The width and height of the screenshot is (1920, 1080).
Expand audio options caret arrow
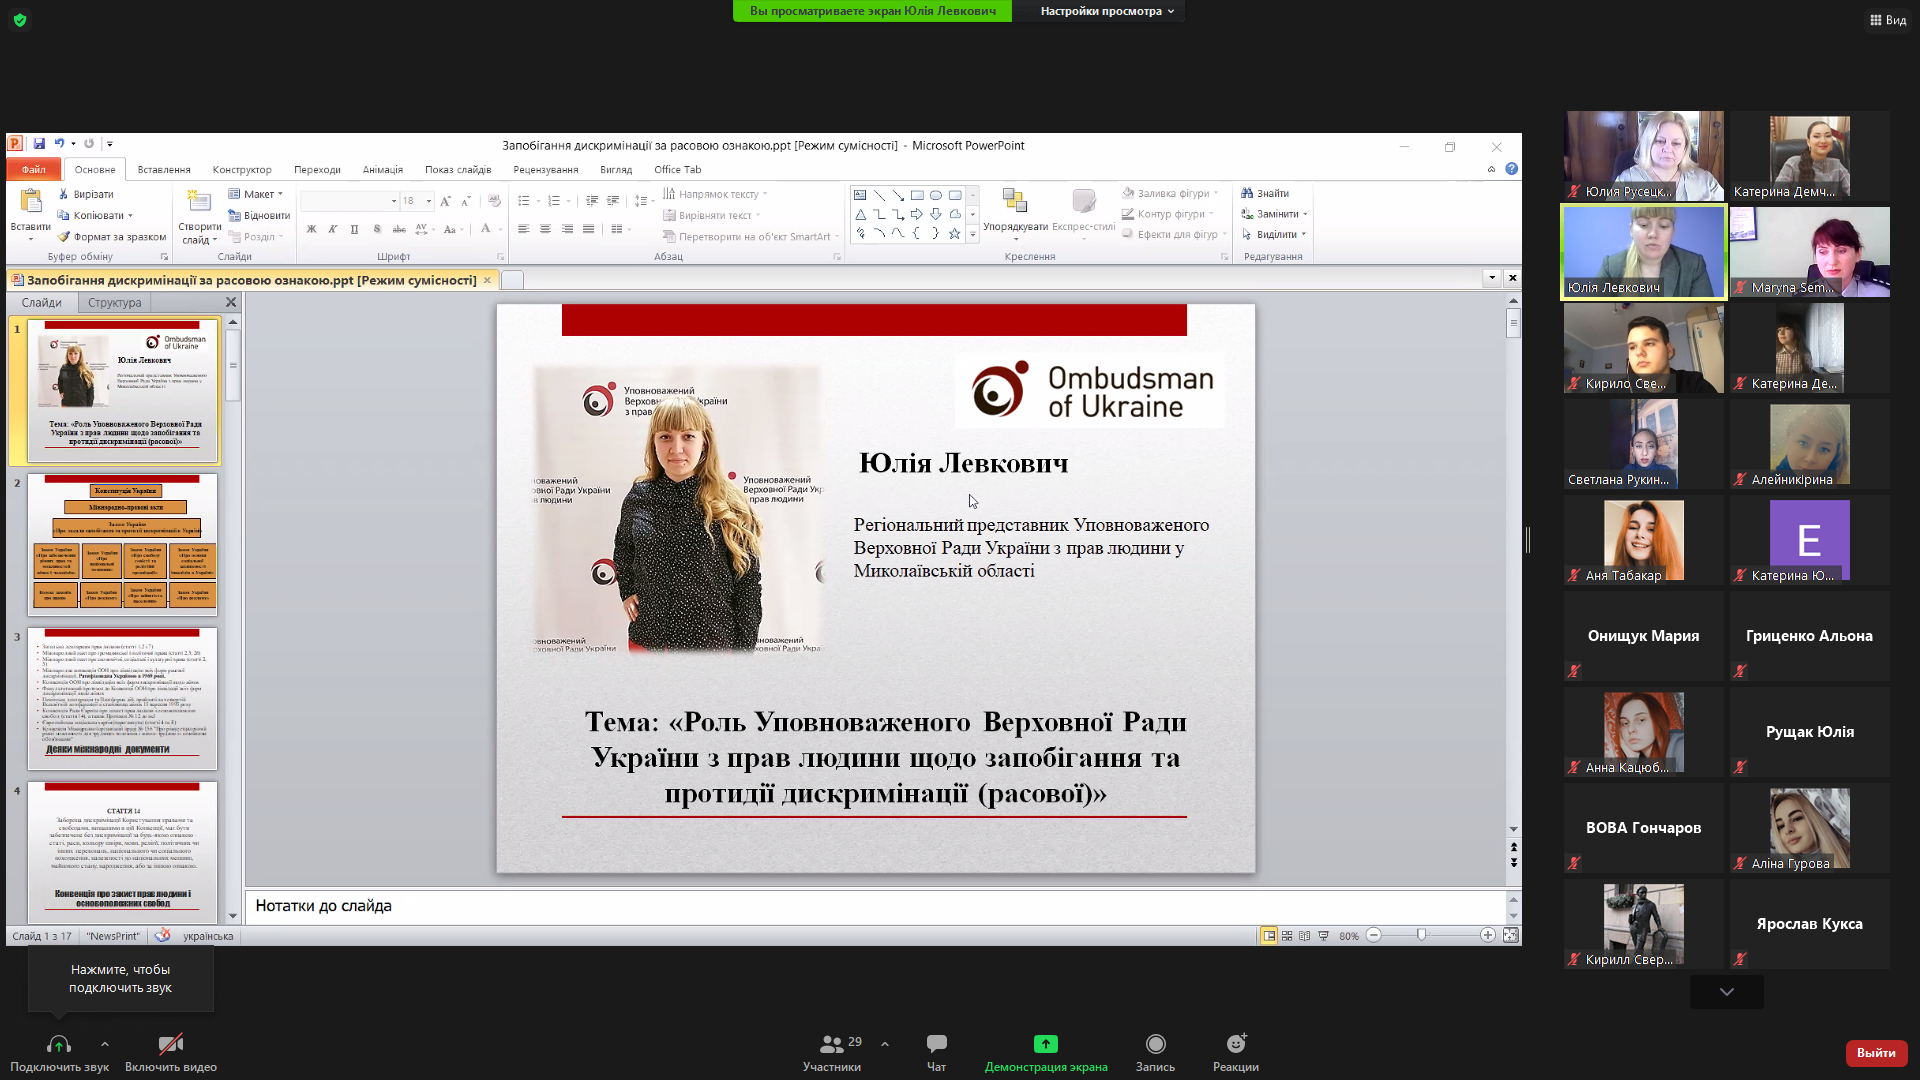(x=105, y=1044)
